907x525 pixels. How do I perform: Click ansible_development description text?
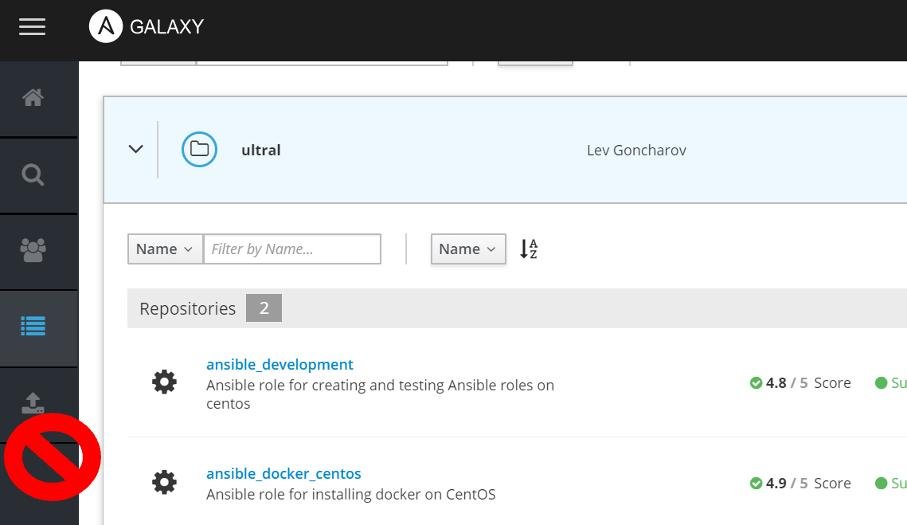tap(380, 394)
